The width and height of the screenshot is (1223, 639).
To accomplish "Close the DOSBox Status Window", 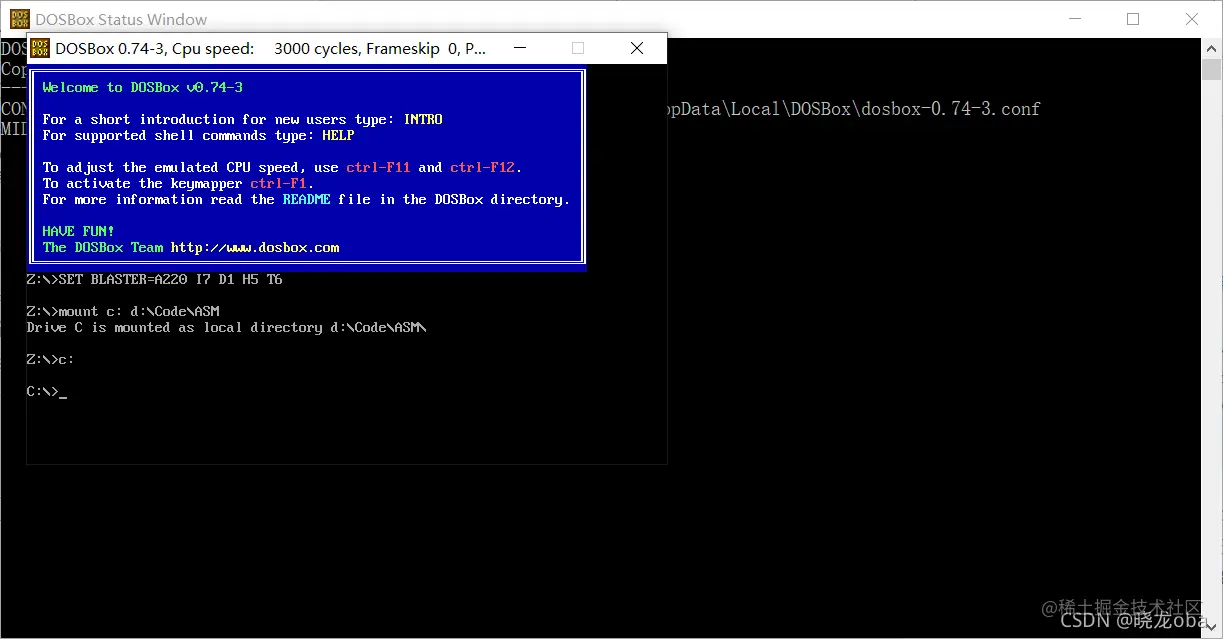I will 1192,19.
